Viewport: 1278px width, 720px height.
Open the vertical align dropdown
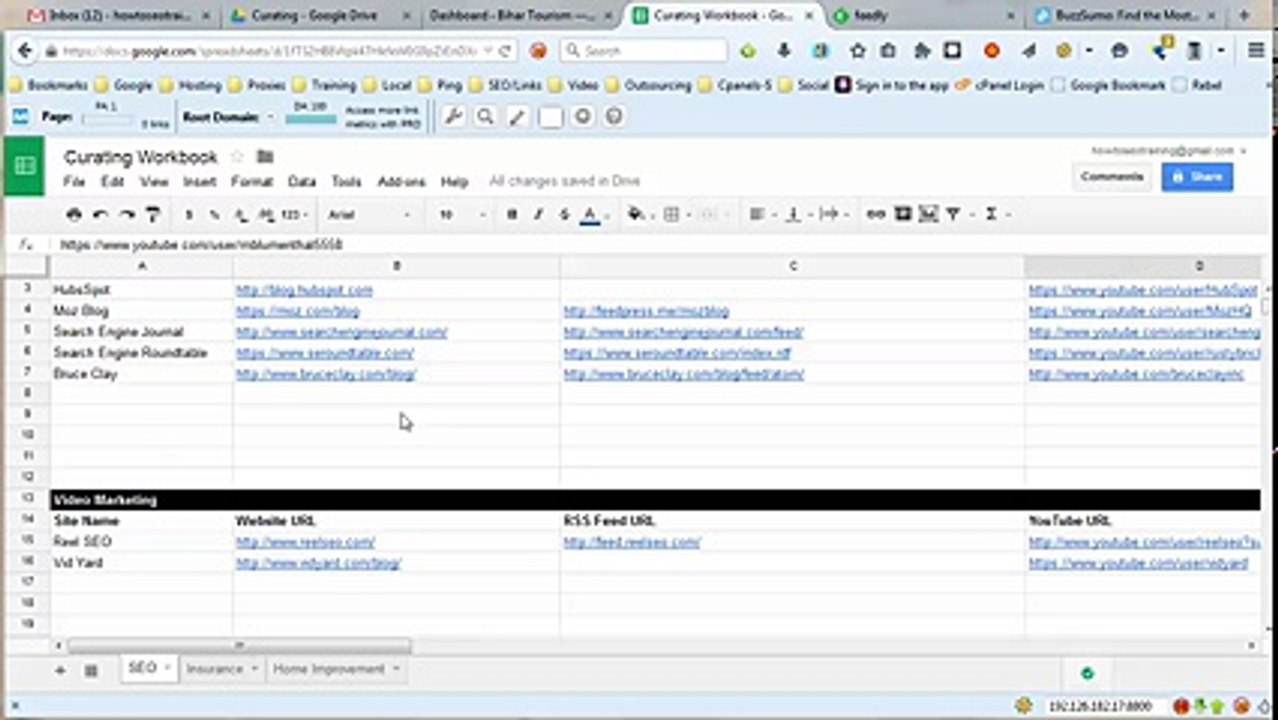tap(797, 214)
